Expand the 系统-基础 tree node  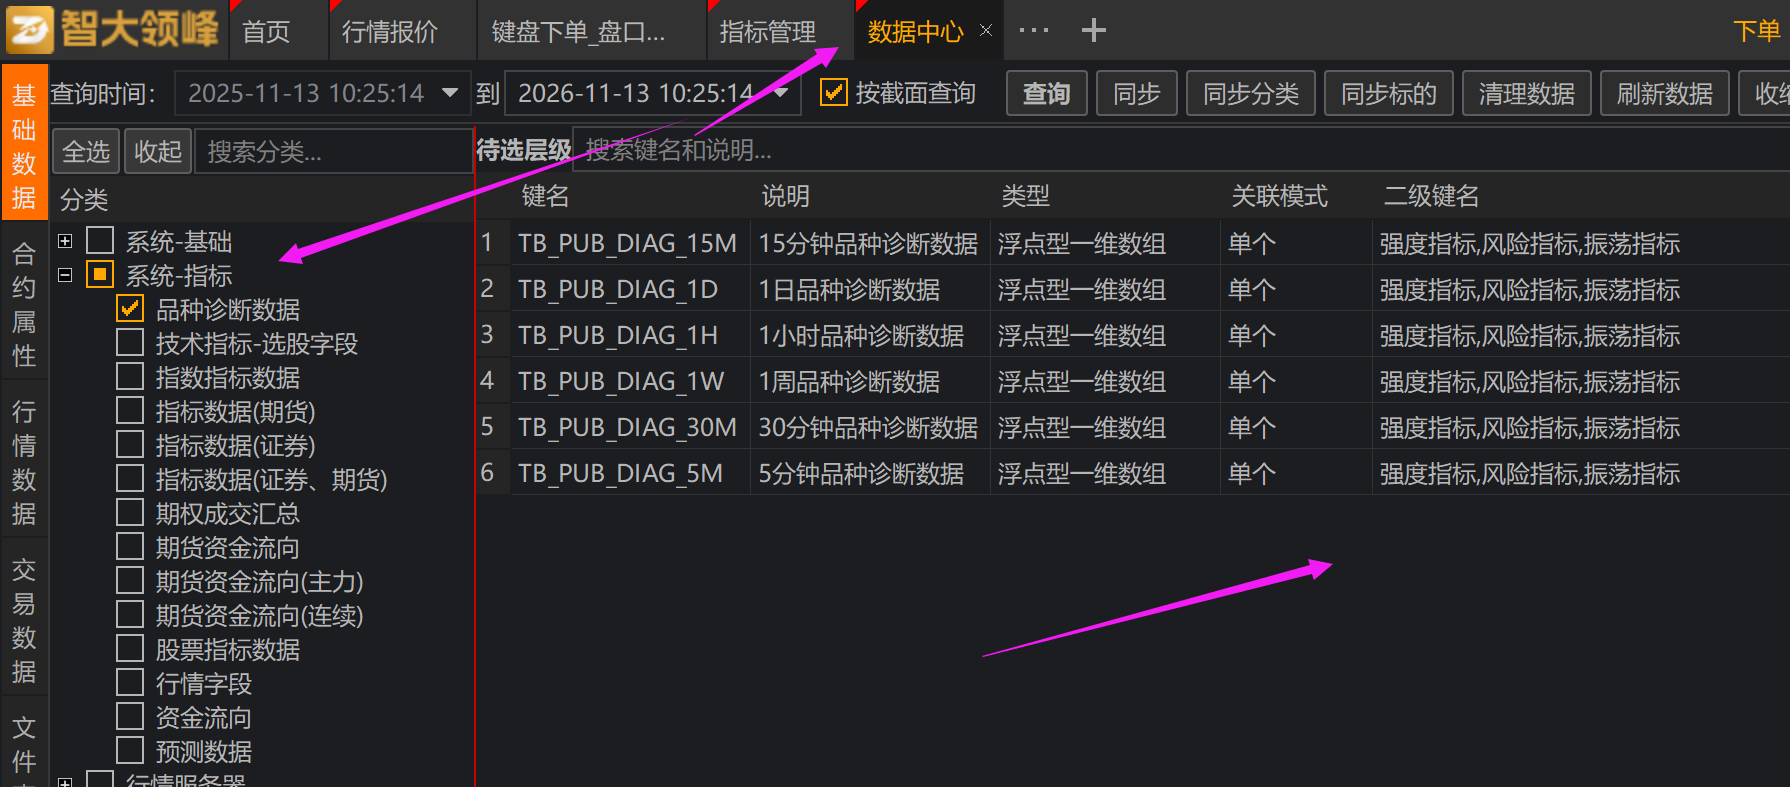(65, 241)
